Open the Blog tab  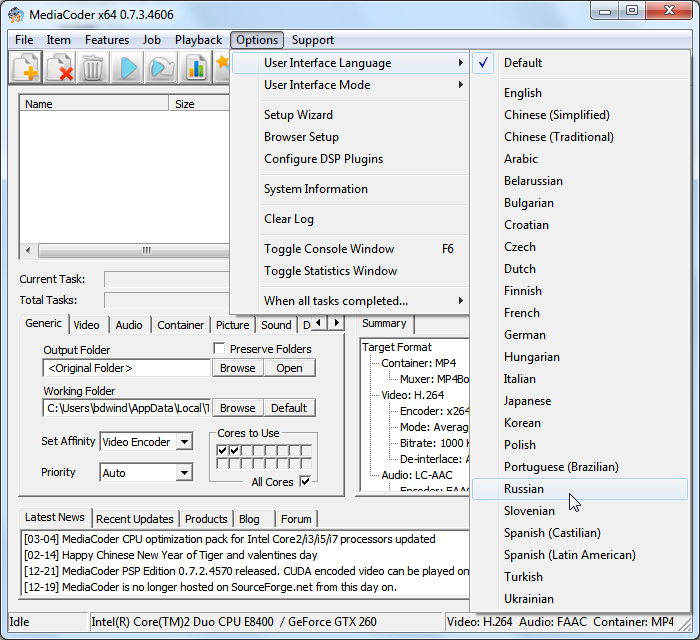coord(249,519)
